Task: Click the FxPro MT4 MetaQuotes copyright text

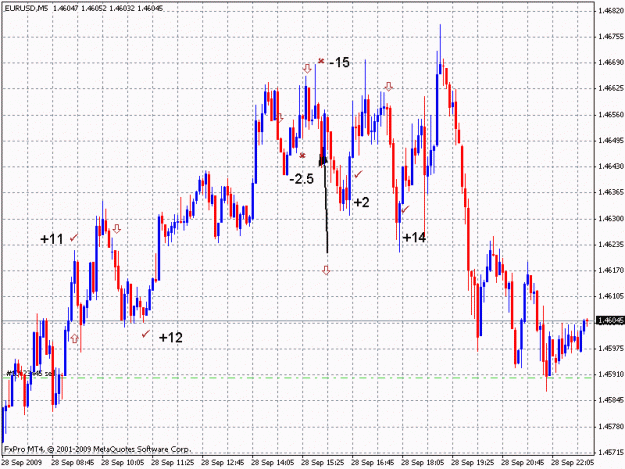Action: pos(98,449)
